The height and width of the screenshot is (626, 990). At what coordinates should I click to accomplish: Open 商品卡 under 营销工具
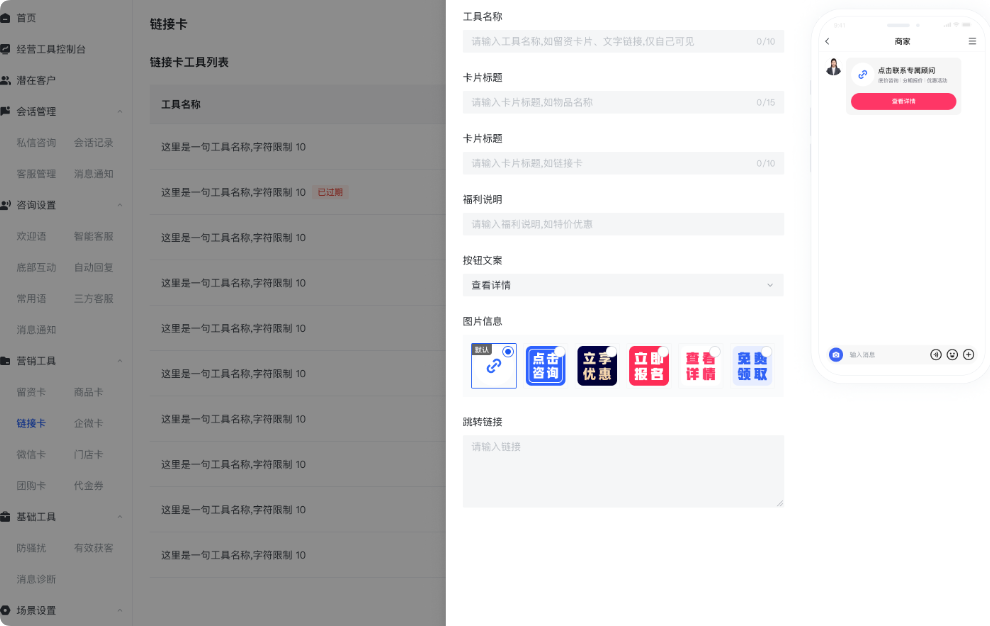[88, 392]
